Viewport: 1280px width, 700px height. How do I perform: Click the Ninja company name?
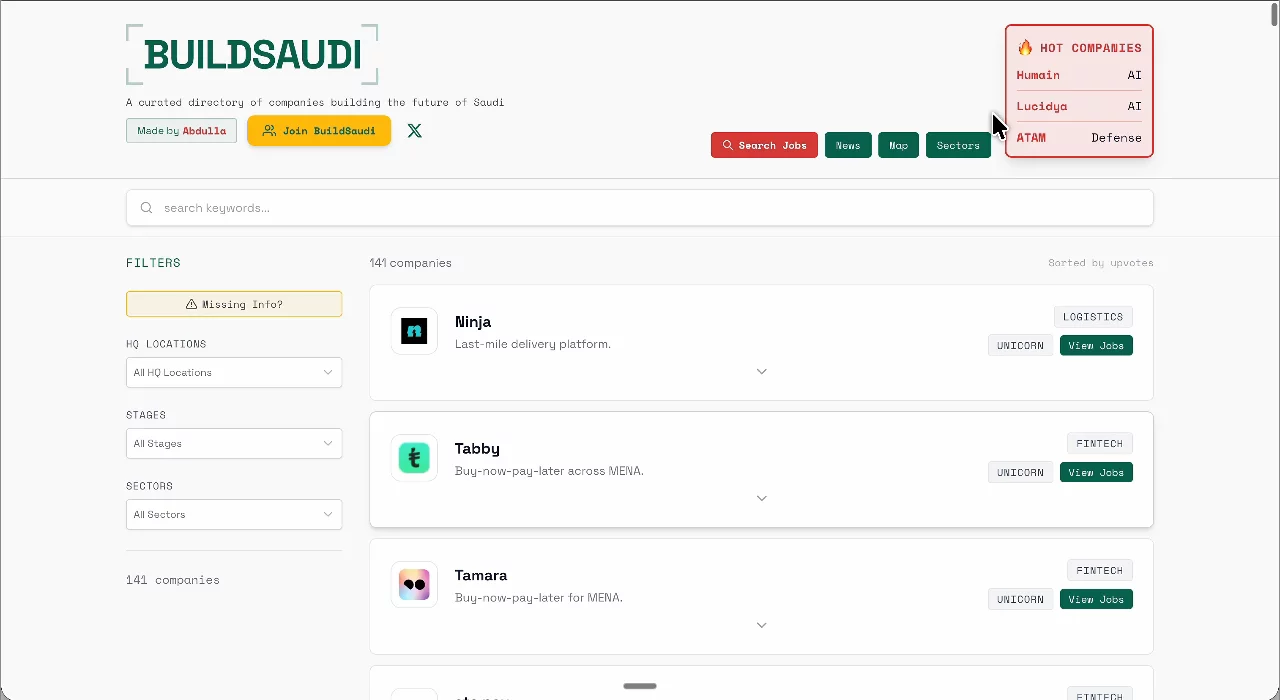473,322
